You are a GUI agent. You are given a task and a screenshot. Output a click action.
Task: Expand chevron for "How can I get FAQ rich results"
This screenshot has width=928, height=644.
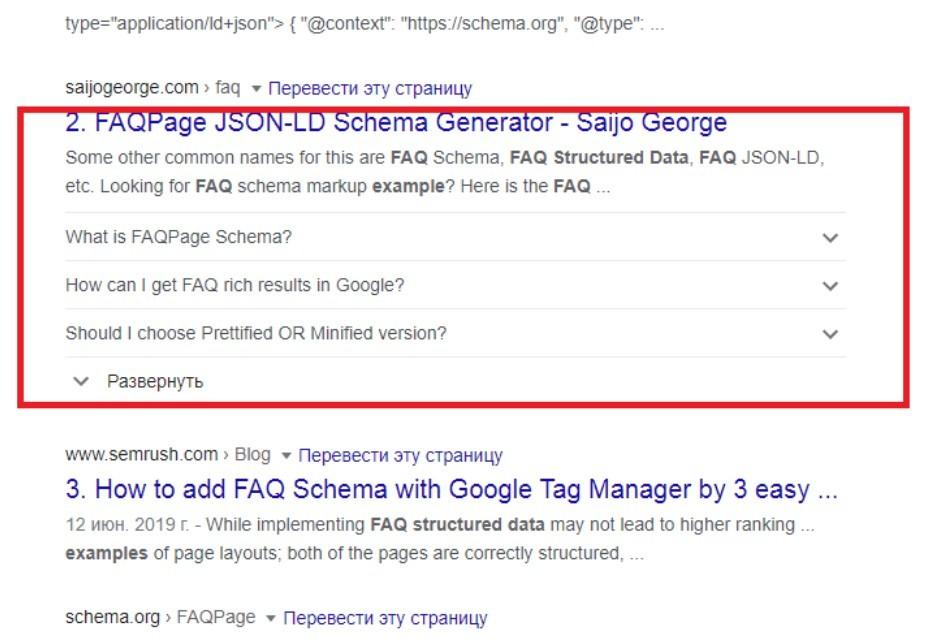[829, 286]
